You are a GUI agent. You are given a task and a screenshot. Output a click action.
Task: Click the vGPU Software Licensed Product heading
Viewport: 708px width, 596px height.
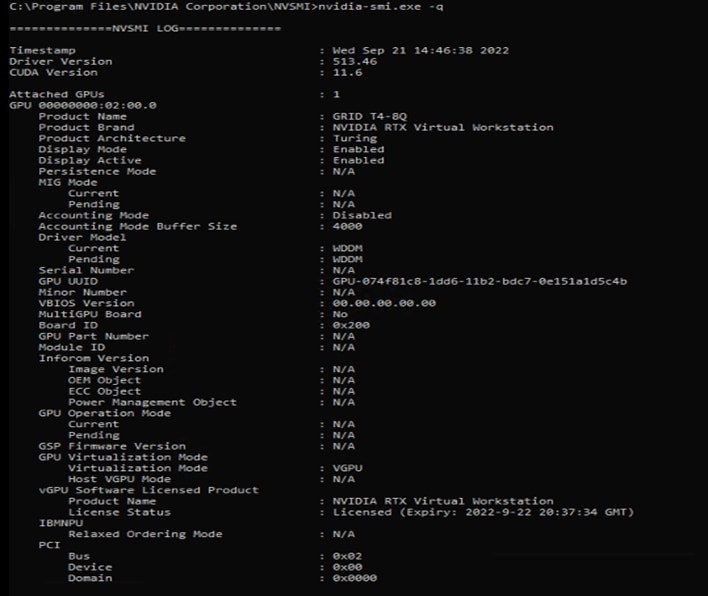149,490
